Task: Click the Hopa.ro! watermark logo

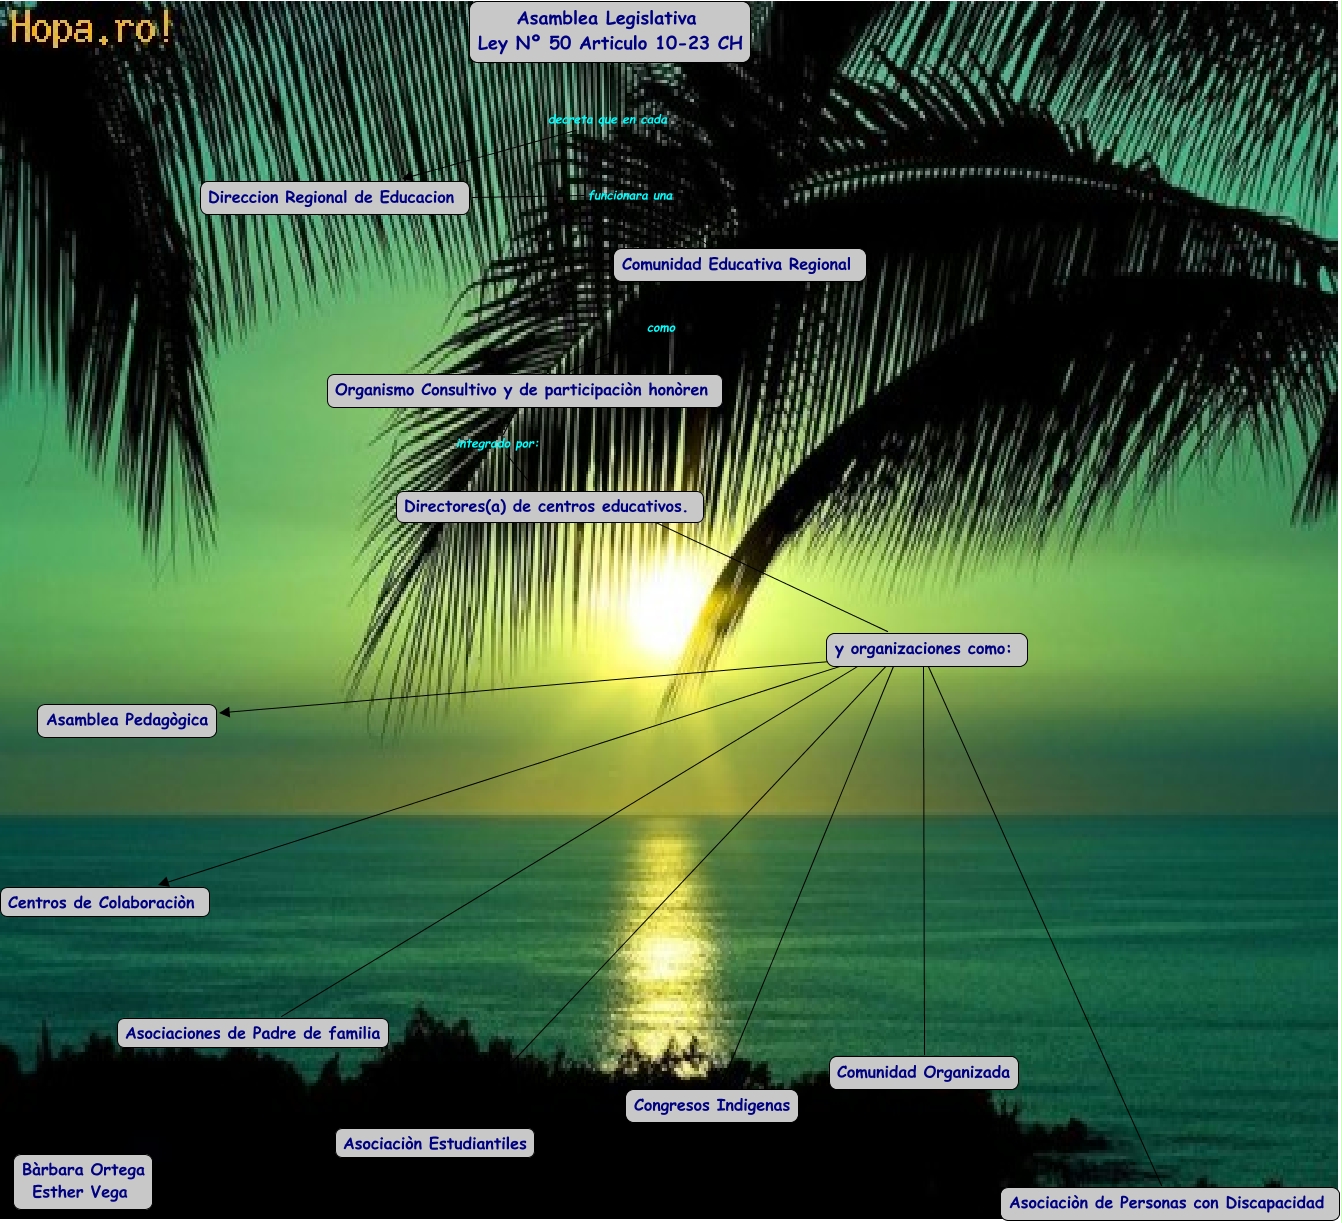Action: 91,28
